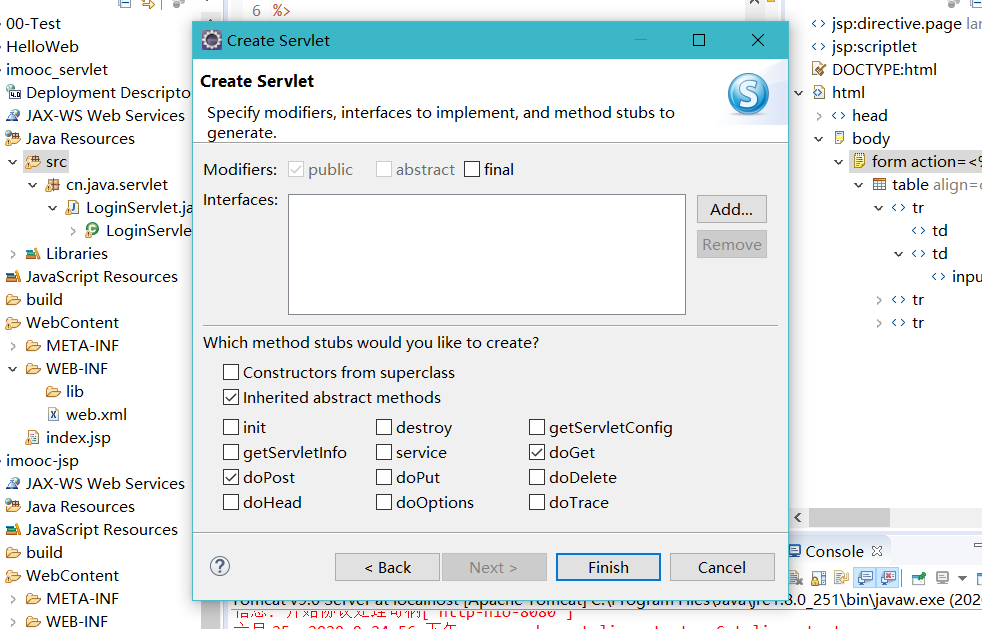Expand the Libraries node

[13, 254]
